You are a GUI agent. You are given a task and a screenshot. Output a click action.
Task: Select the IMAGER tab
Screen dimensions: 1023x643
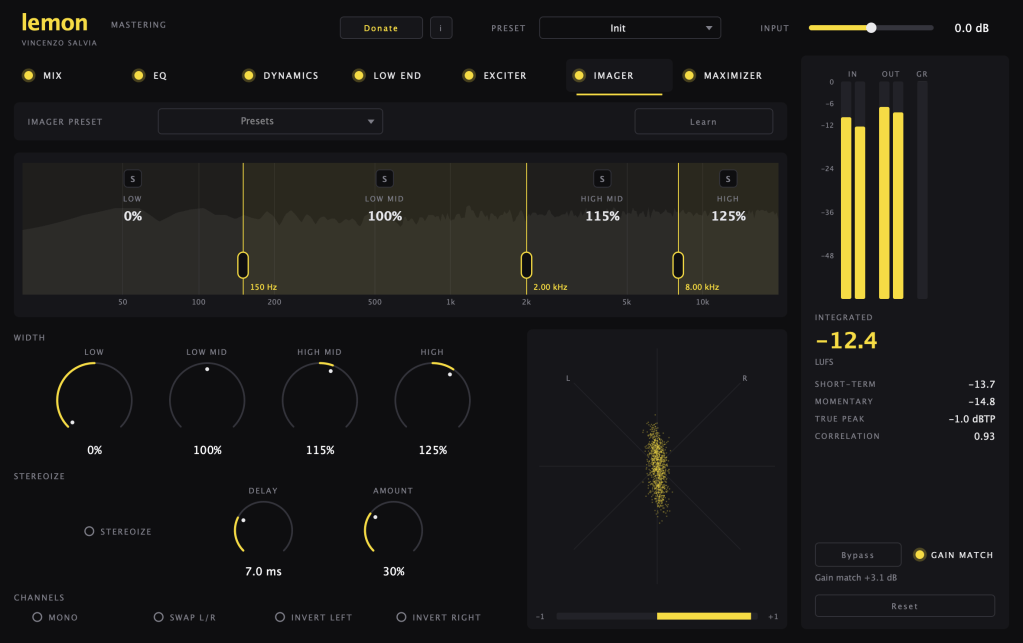pyautogui.click(x=613, y=76)
